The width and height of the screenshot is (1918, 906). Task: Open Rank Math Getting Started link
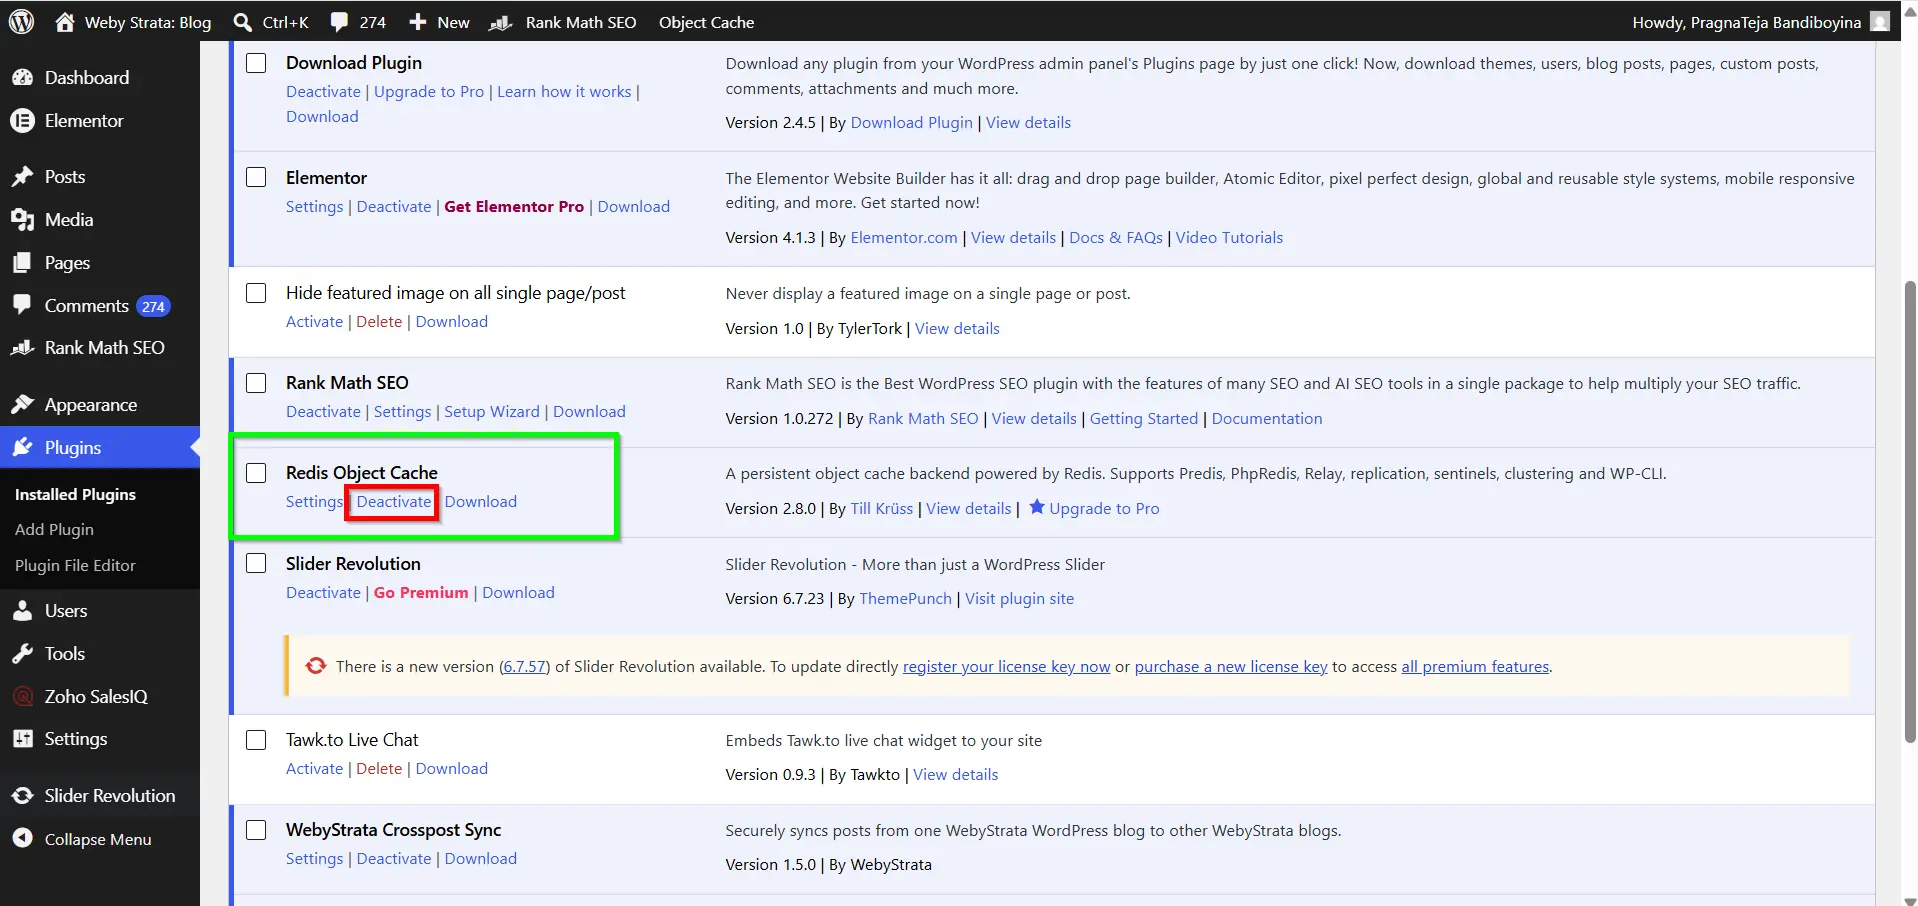coord(1143,418)
